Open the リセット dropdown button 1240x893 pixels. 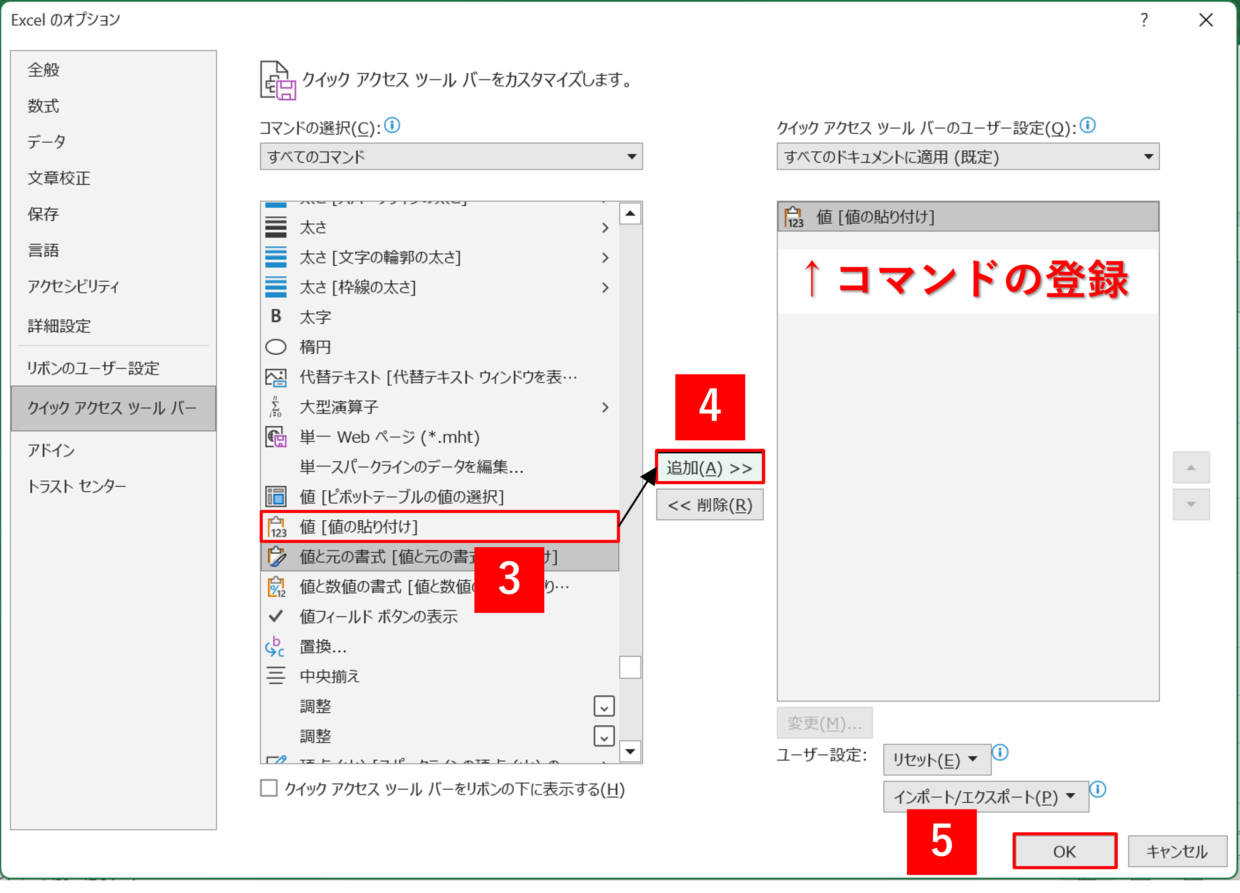(x=937, y=759)
